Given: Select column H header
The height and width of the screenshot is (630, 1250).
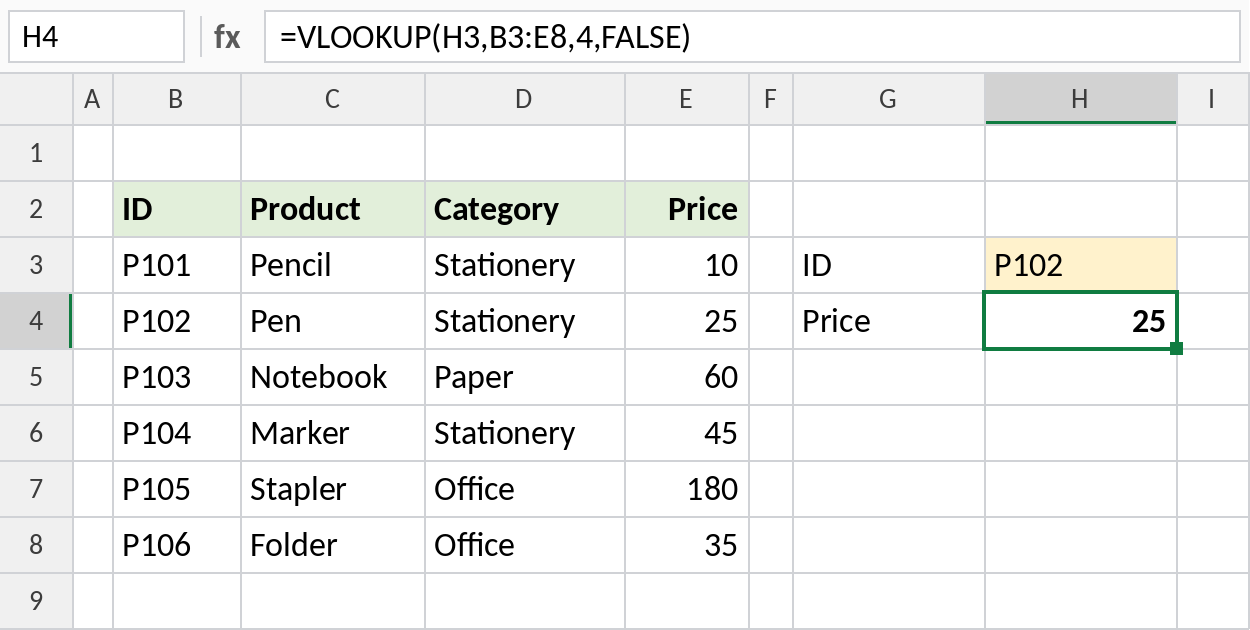Looking at the screenshot, I should (x=1081, y=99).
